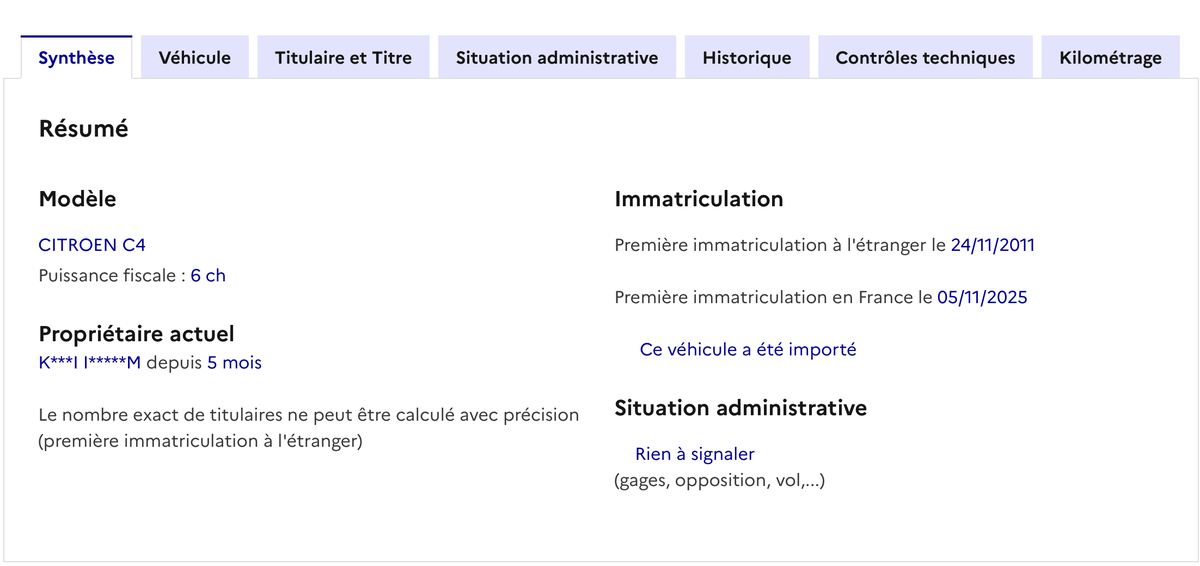This screenshot has height=566, width=1200.
Task: Switch to the Véhicule tab
Action: [x=195, y=58]
